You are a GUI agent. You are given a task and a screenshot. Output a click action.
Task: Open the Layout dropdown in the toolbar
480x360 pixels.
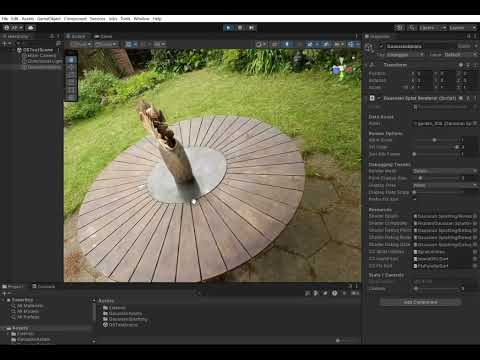pos(462,28)
